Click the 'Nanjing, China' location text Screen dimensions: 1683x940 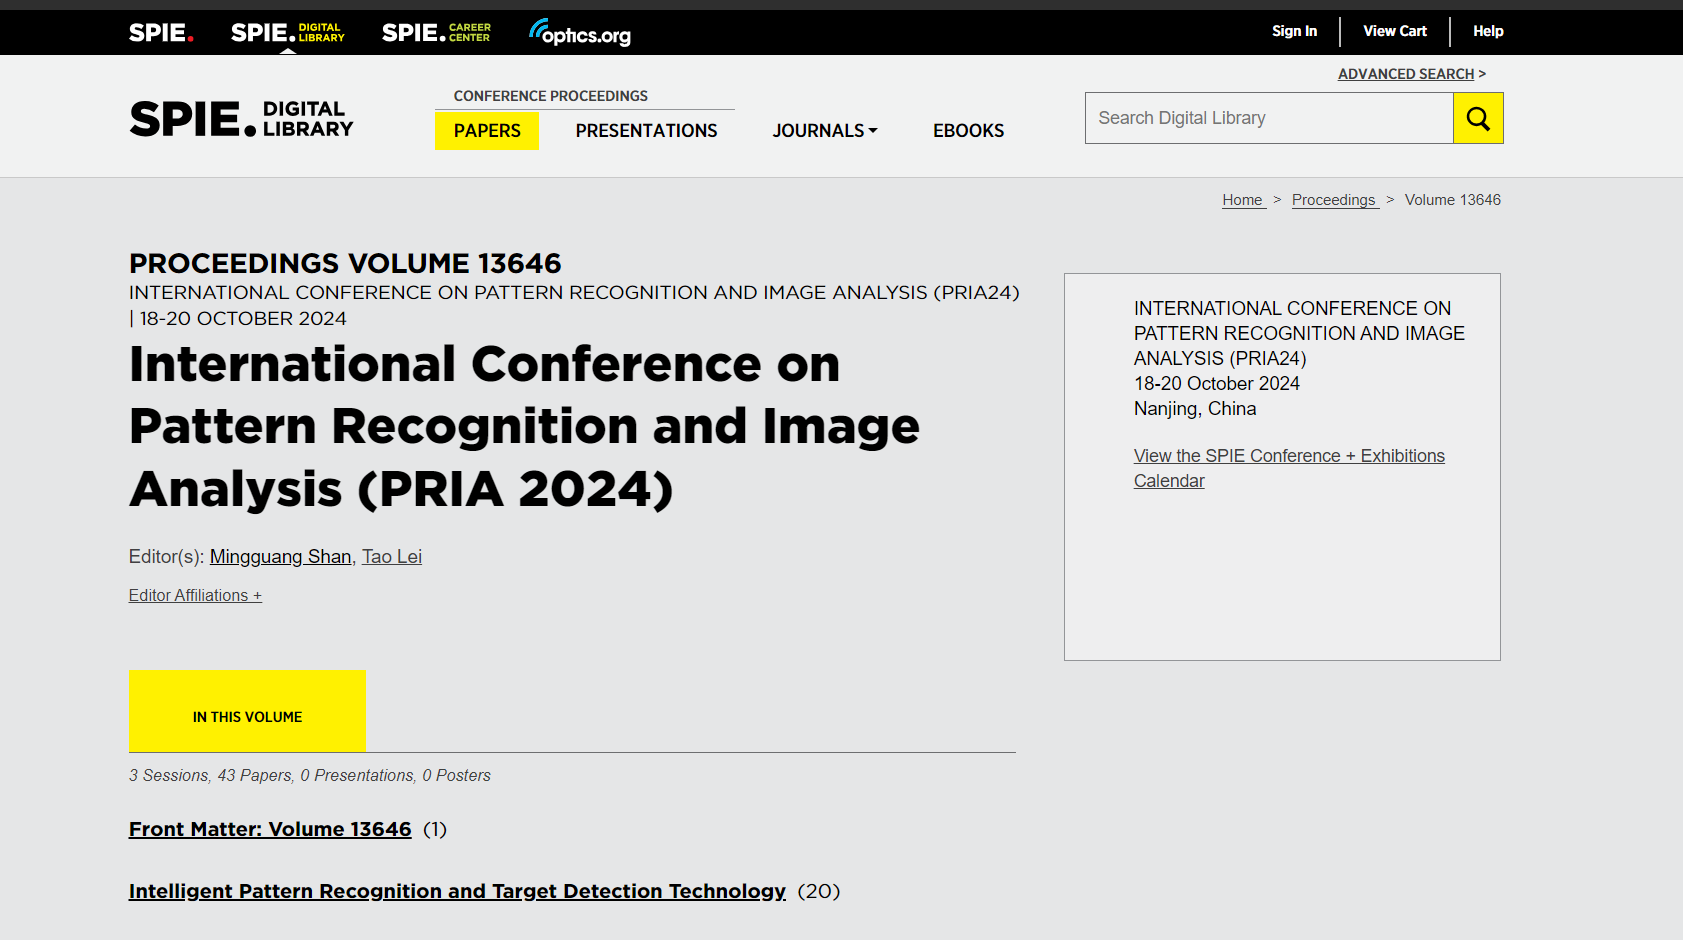[x=1195, y=408]
